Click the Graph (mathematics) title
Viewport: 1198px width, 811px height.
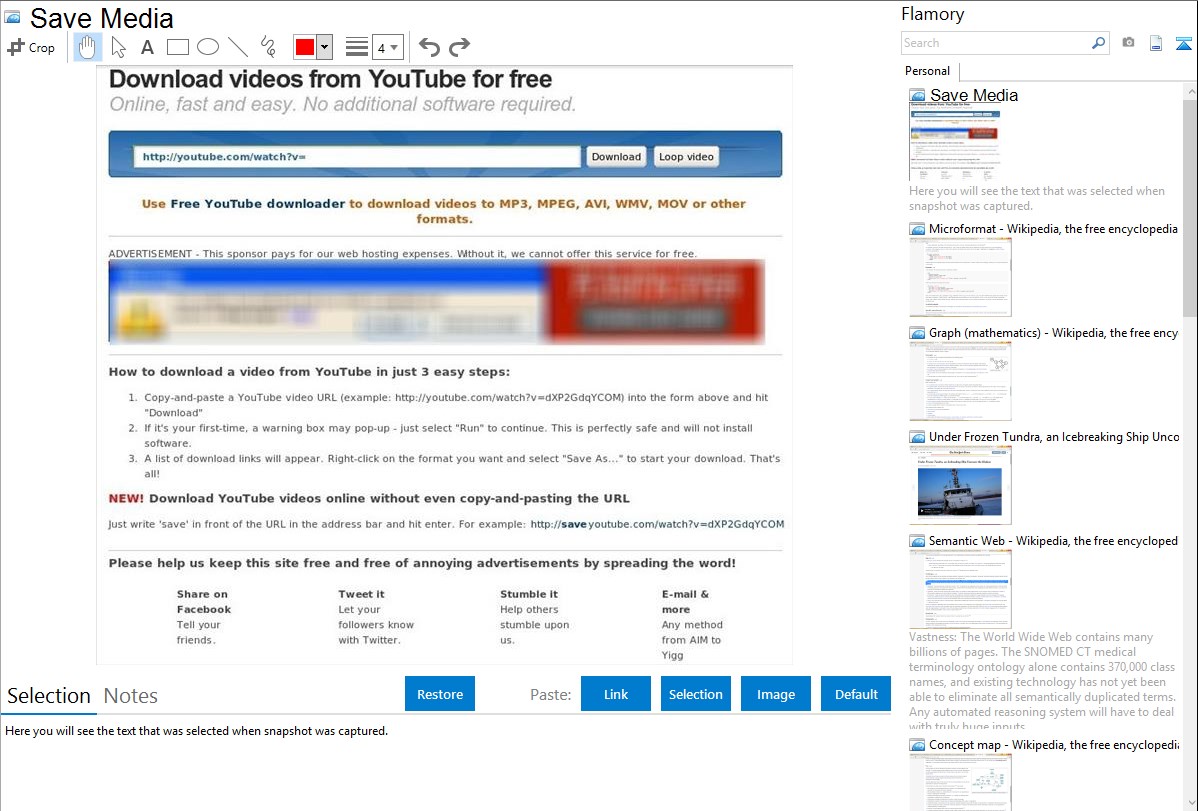(1054, 333)
